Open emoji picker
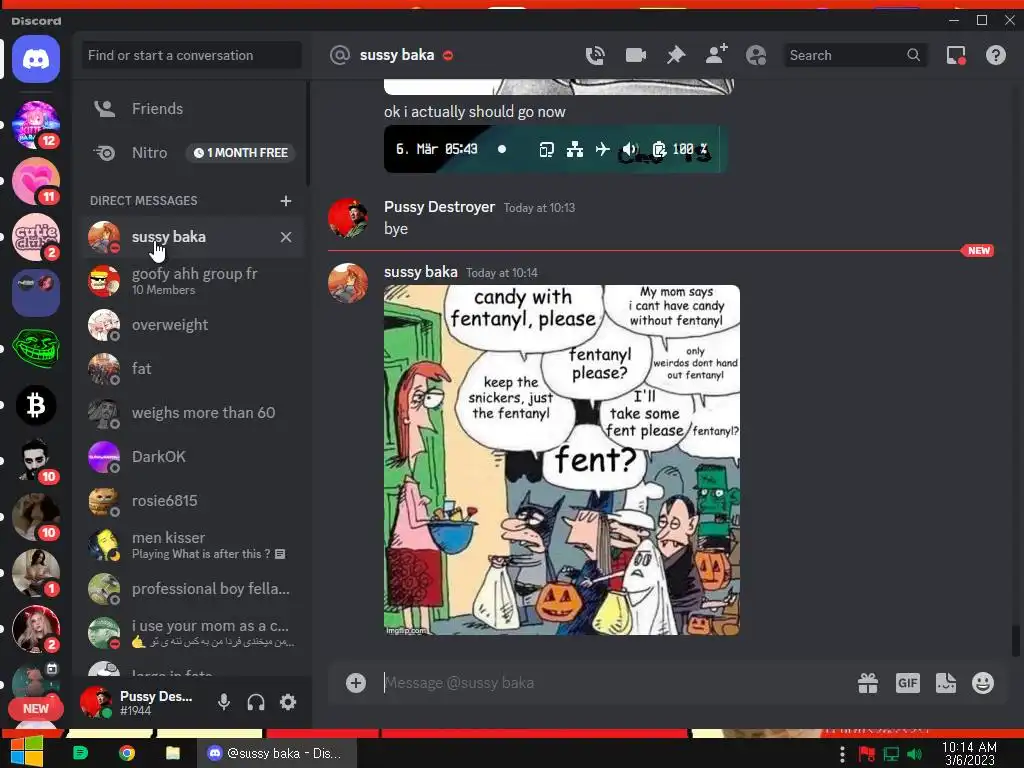Screen dimensions: 1024x768 [983, 683]
